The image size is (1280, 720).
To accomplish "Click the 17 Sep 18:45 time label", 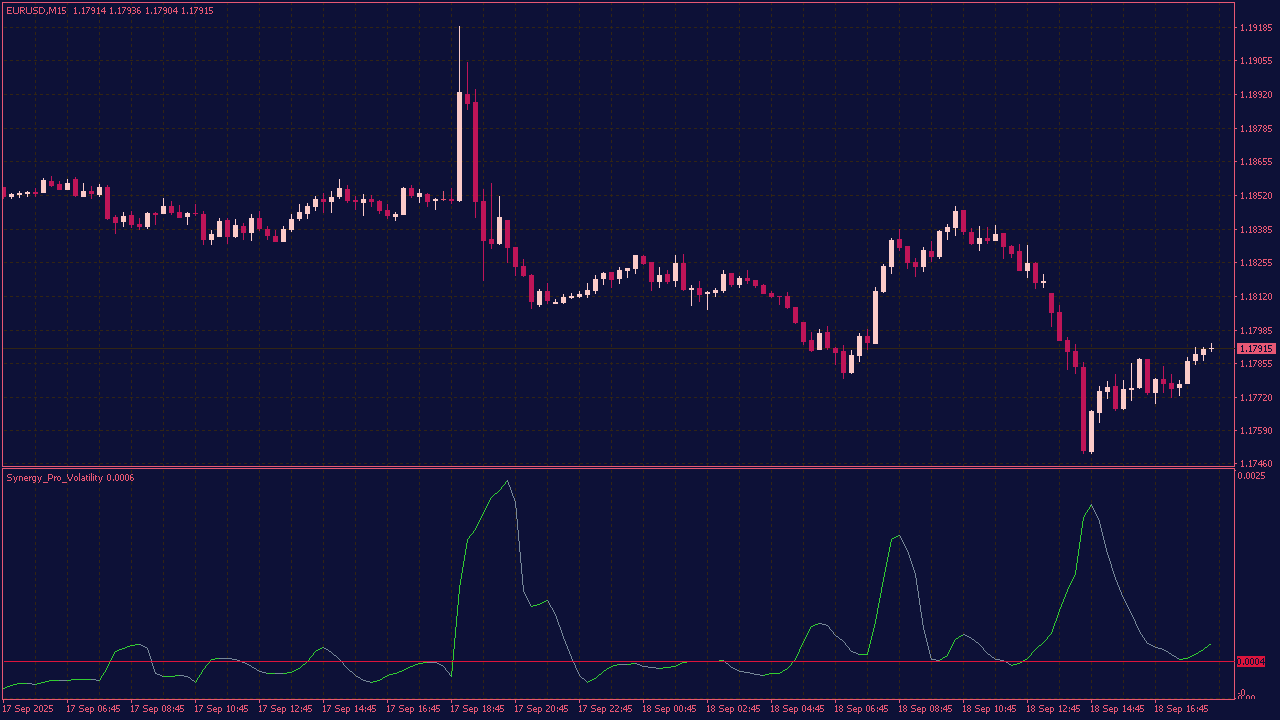I will [x=478, y=709].
